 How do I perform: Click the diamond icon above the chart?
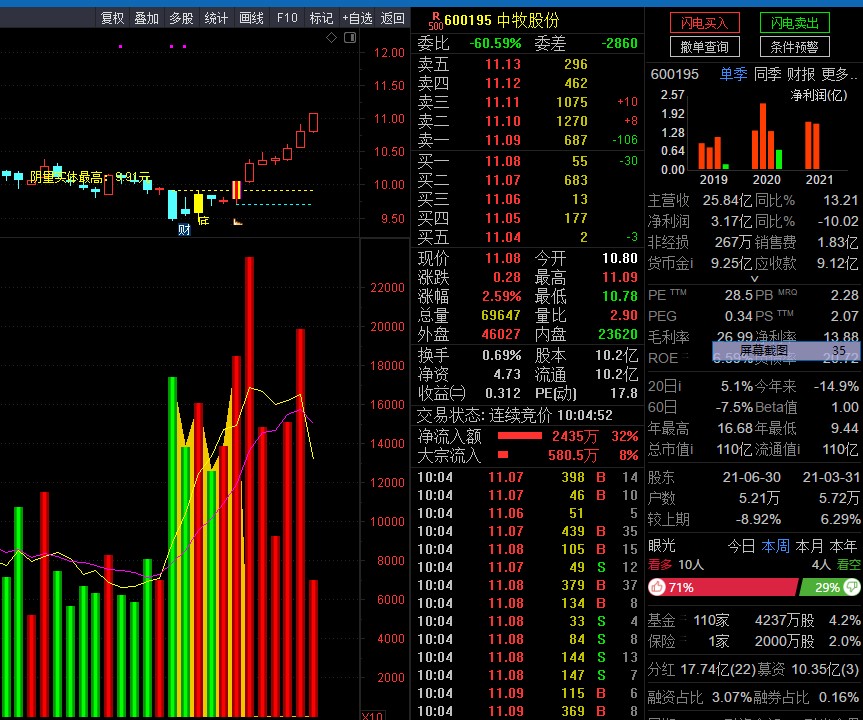tap(331, 37)
